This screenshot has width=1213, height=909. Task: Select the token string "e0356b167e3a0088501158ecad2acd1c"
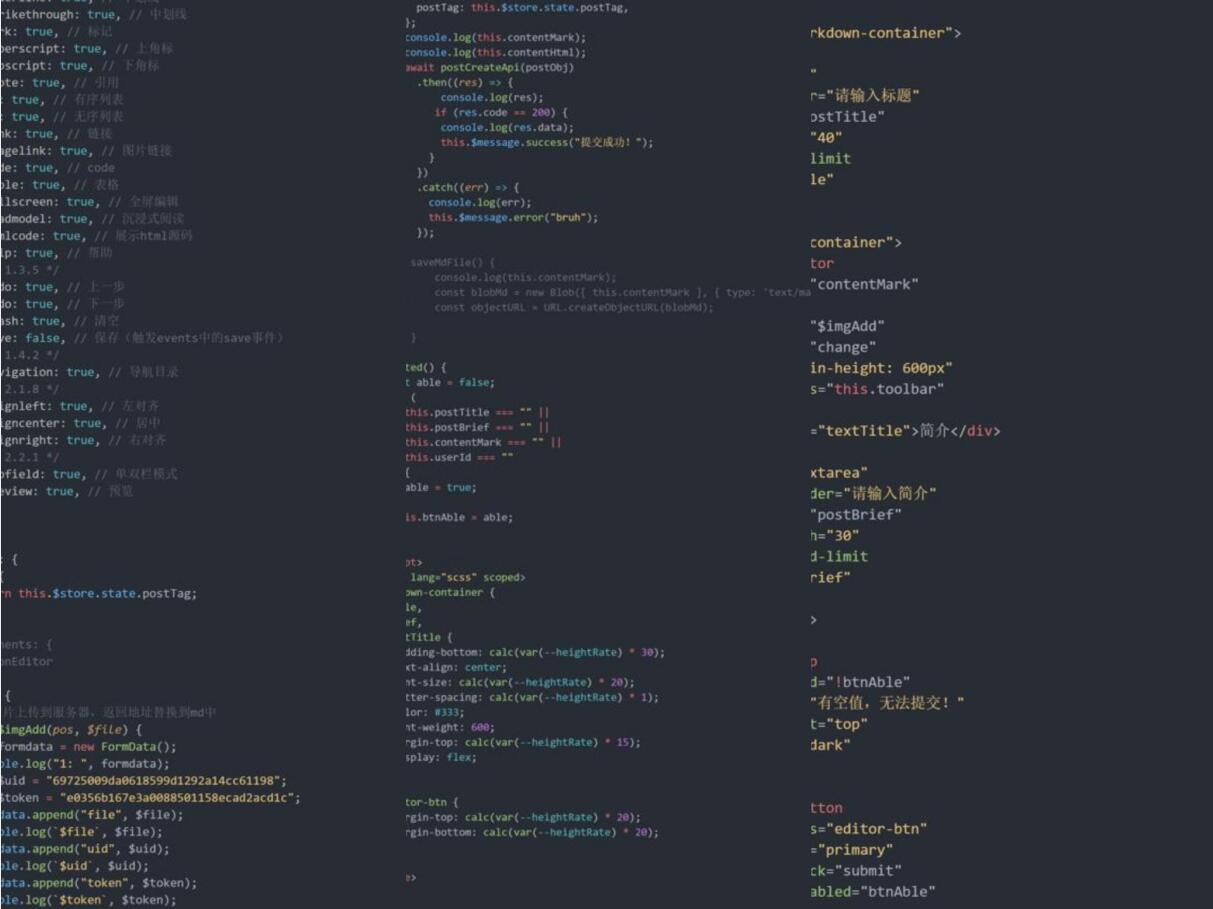[180, 797]
